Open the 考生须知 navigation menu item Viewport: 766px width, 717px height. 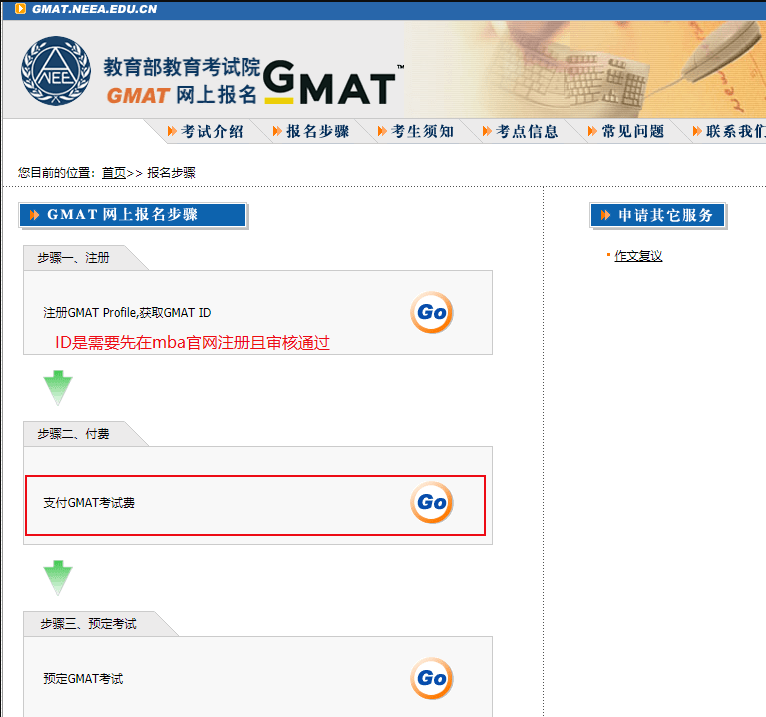[x=416, y=131]
